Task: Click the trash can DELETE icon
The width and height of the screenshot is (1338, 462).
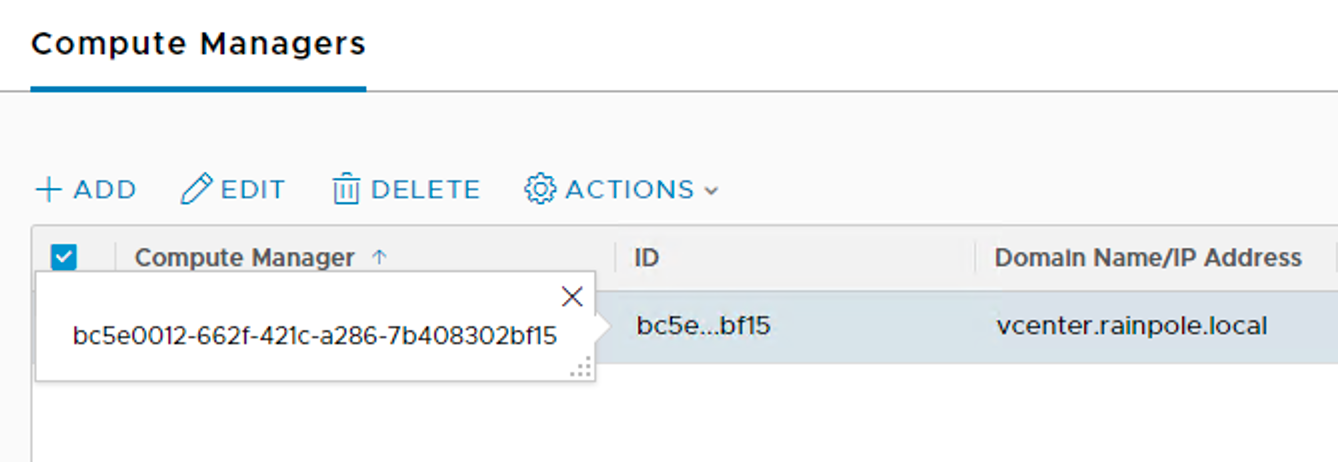Action: tap(346, 189)
